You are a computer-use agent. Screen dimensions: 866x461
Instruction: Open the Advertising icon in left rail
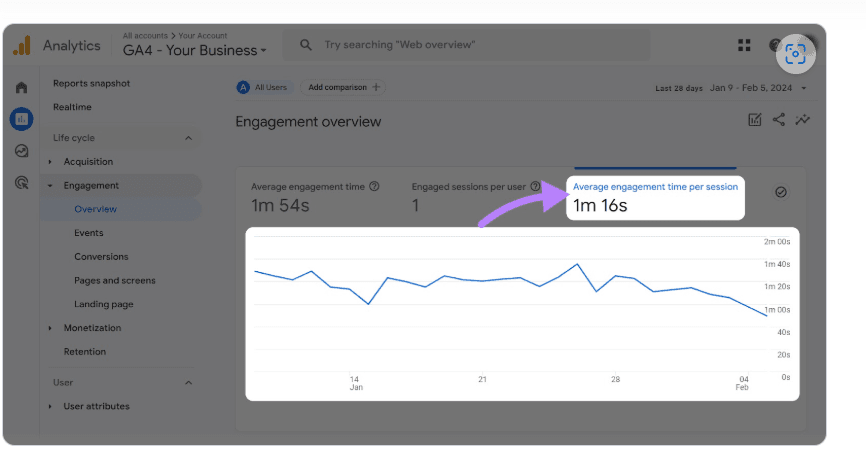[22, 183]
